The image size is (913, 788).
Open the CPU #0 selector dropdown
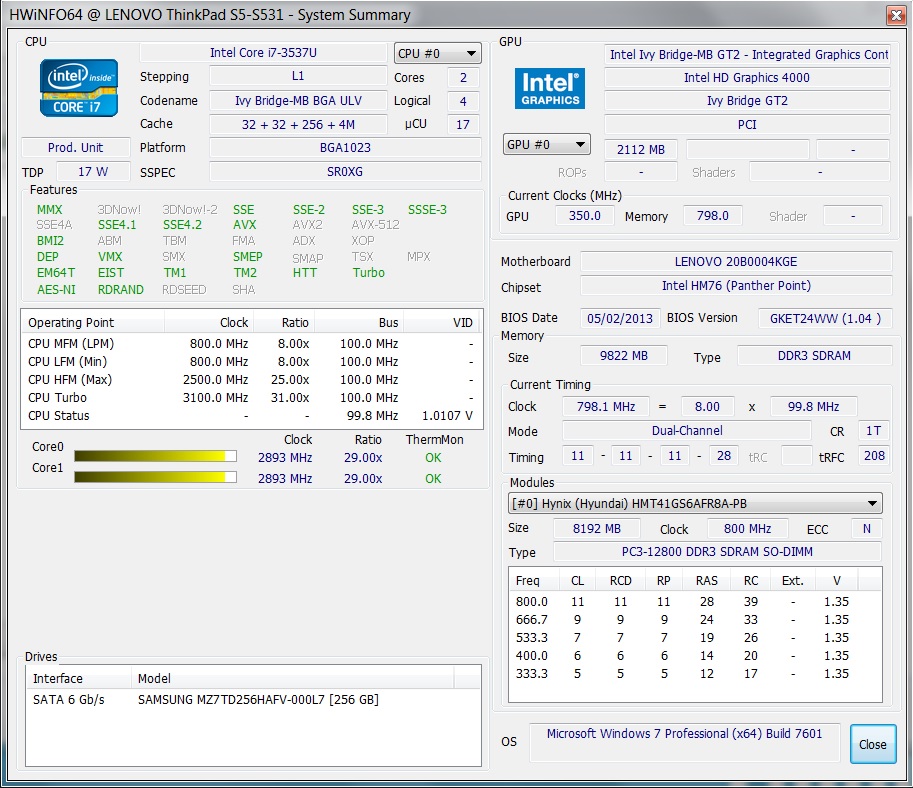pyautogui.click(x=437, y=54)
